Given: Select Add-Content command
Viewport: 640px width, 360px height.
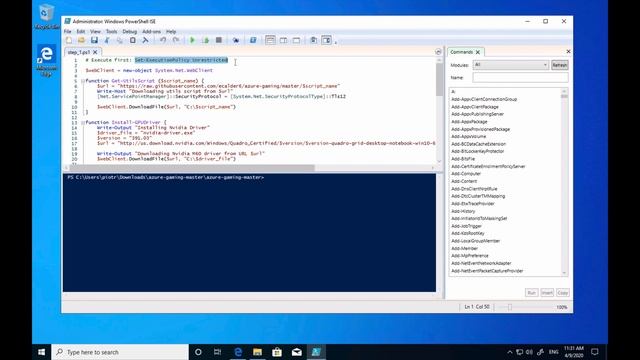Looking at the screenshot, I should point(464,181).
